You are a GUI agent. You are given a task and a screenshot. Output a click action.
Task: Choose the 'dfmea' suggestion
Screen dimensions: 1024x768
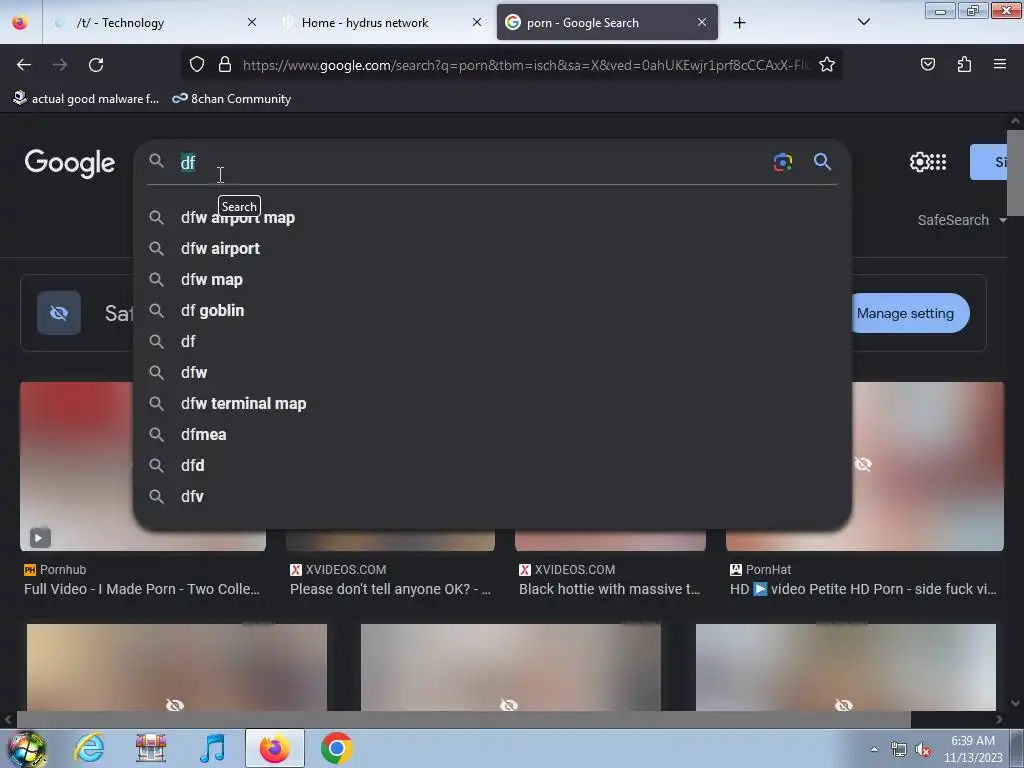492,434
